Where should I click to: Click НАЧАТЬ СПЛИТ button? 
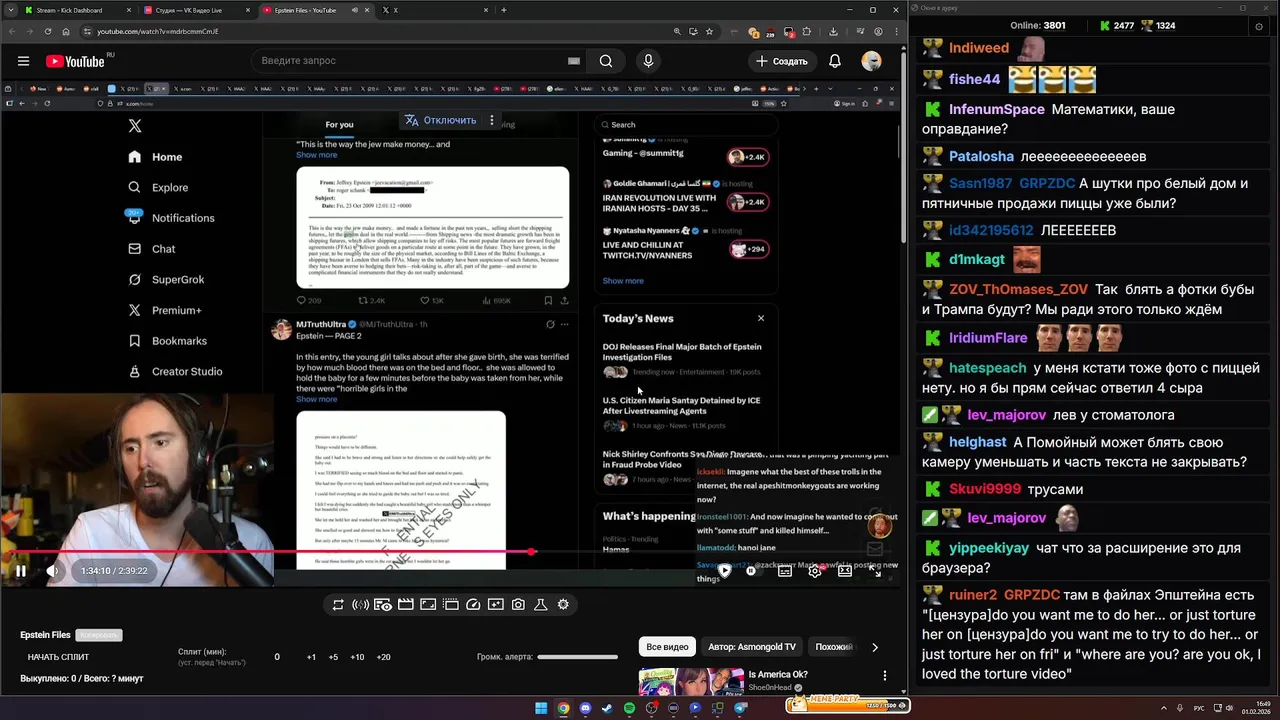coord(58,657)
